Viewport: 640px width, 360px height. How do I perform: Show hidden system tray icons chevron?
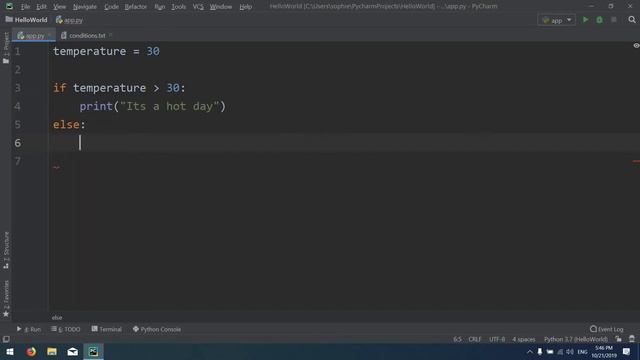529,351
